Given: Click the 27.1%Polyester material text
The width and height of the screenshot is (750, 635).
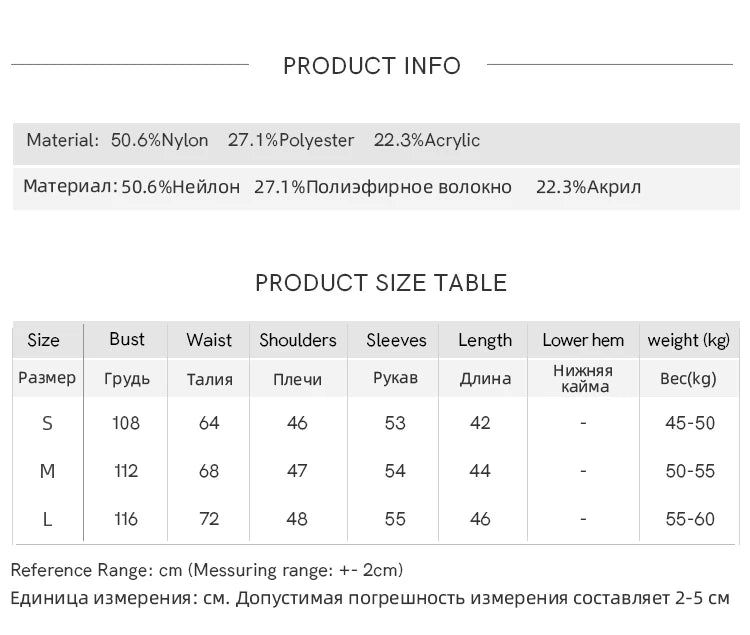Looking at the screenshot, I should (x=291, y=140).
